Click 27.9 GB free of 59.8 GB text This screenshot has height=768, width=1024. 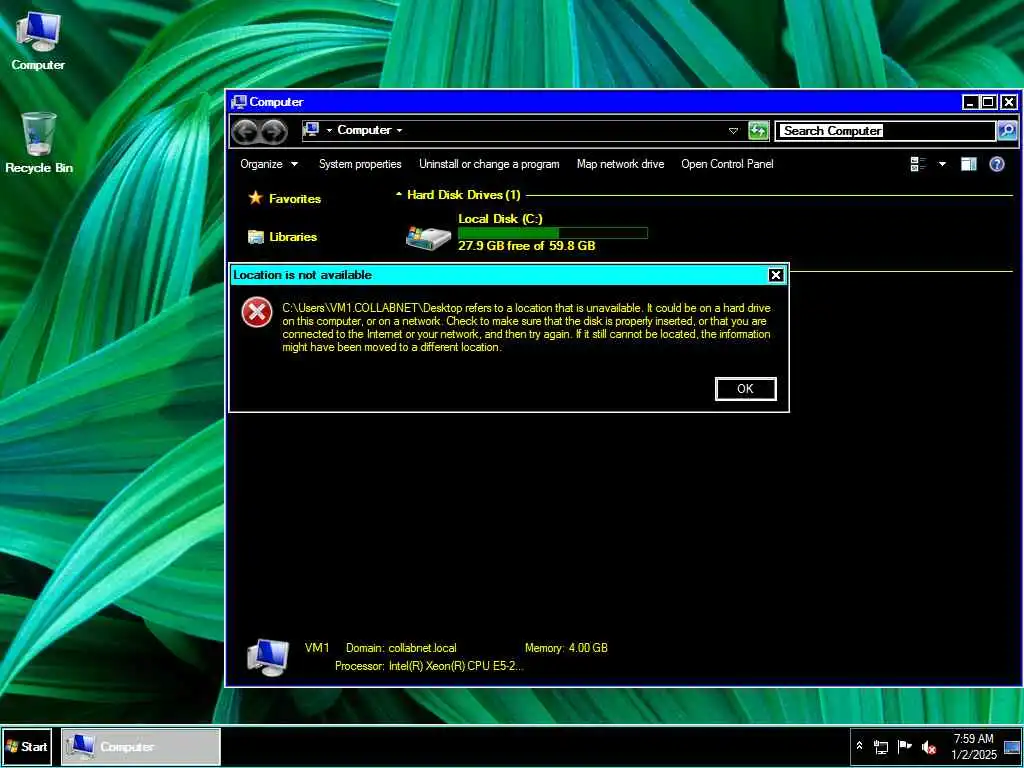click(526, 246)
